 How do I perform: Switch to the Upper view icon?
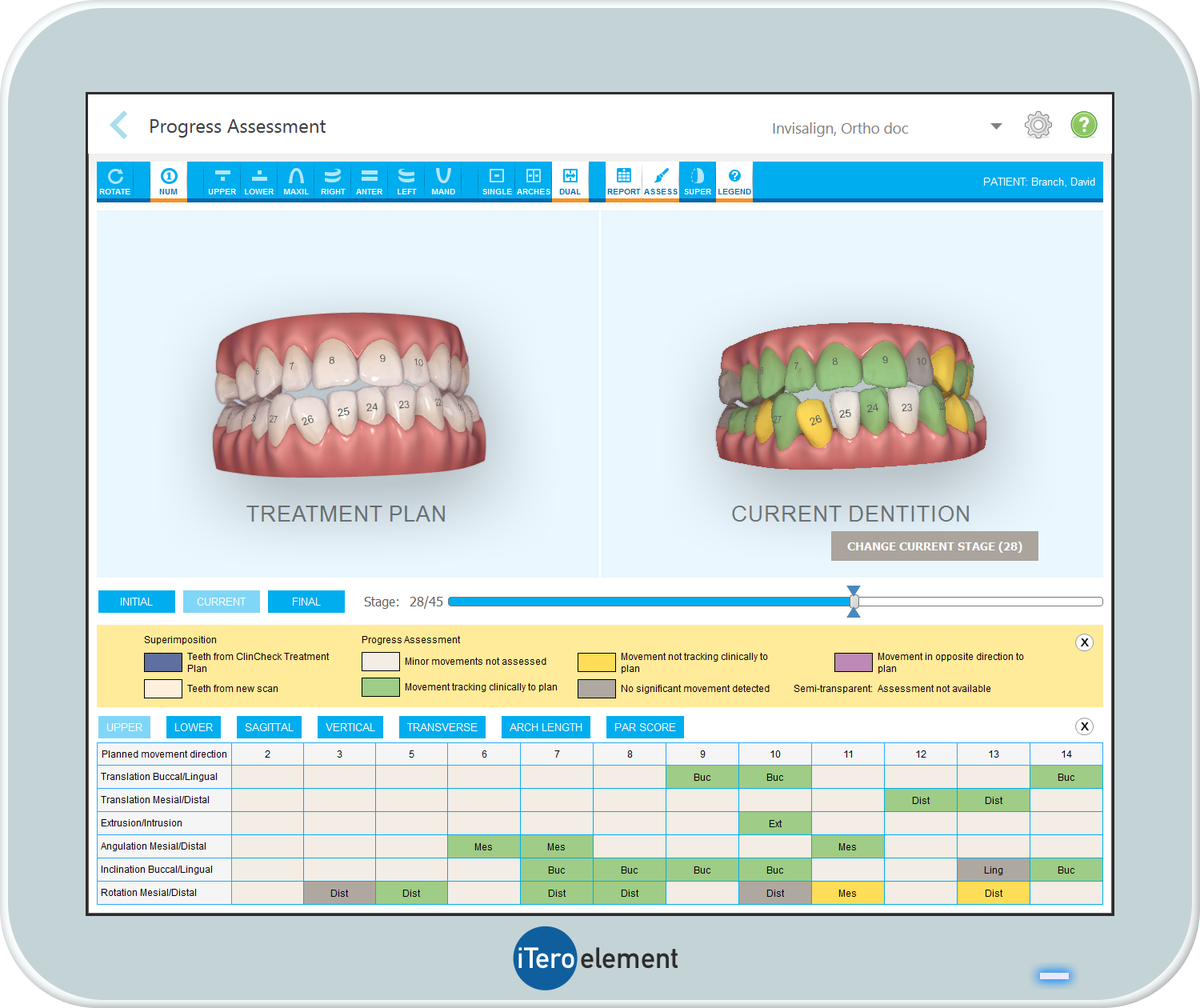click(222, 181)
